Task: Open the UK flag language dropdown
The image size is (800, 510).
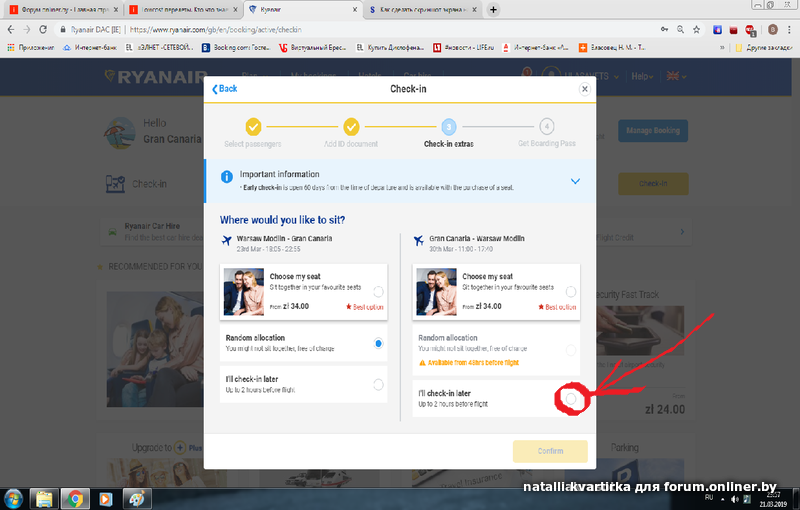Action: click(x=677, y=76)
